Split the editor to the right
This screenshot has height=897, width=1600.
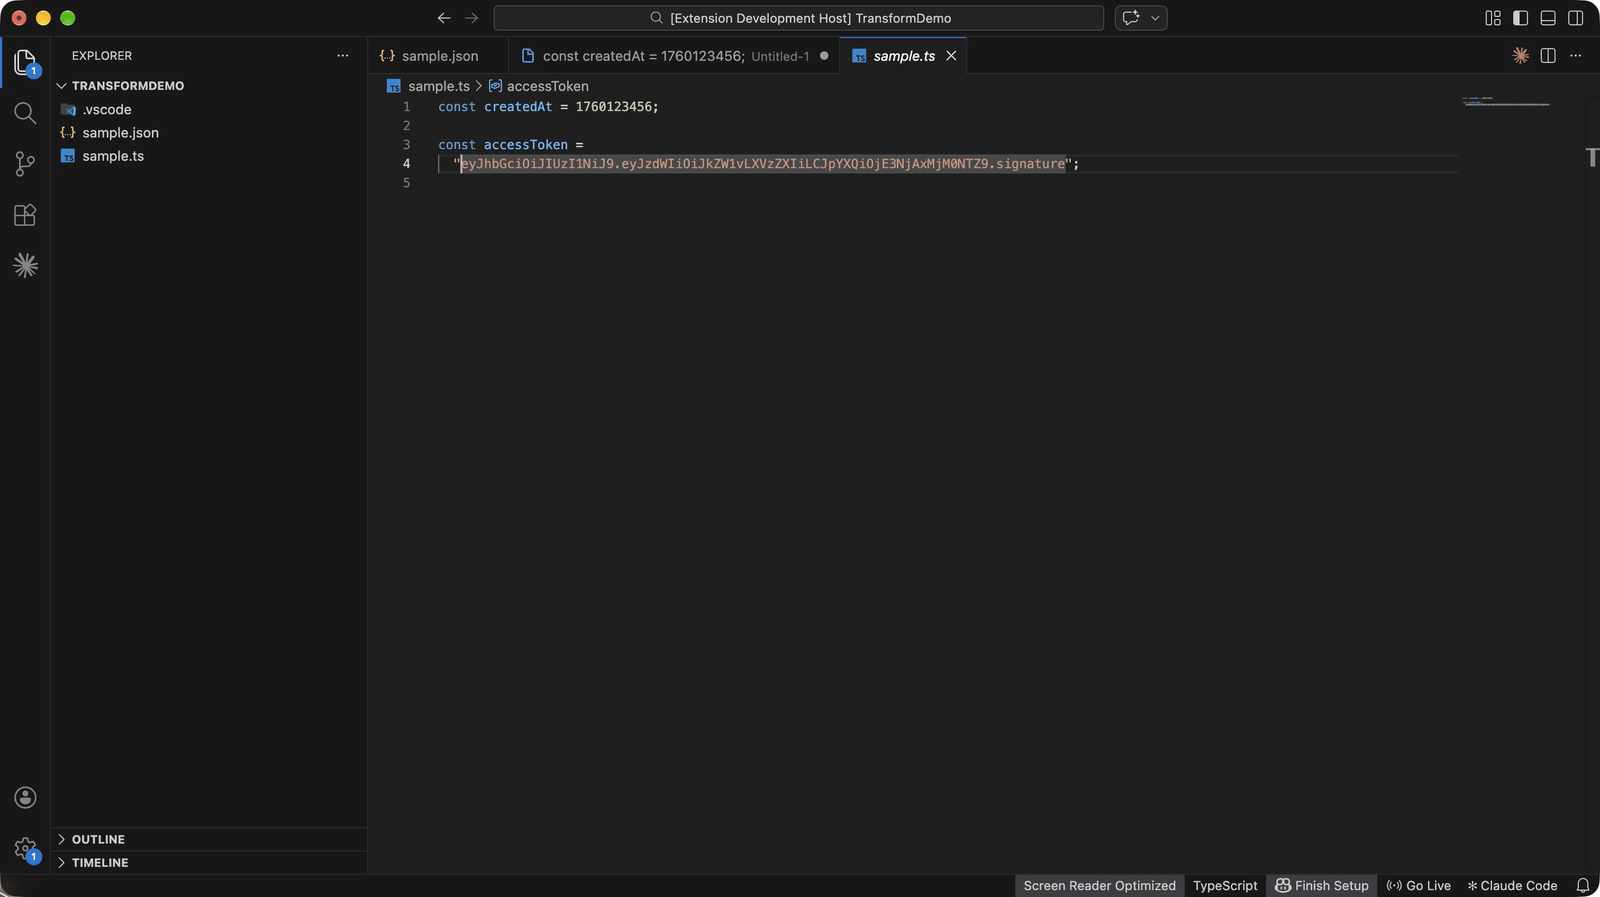[1548, 56]
